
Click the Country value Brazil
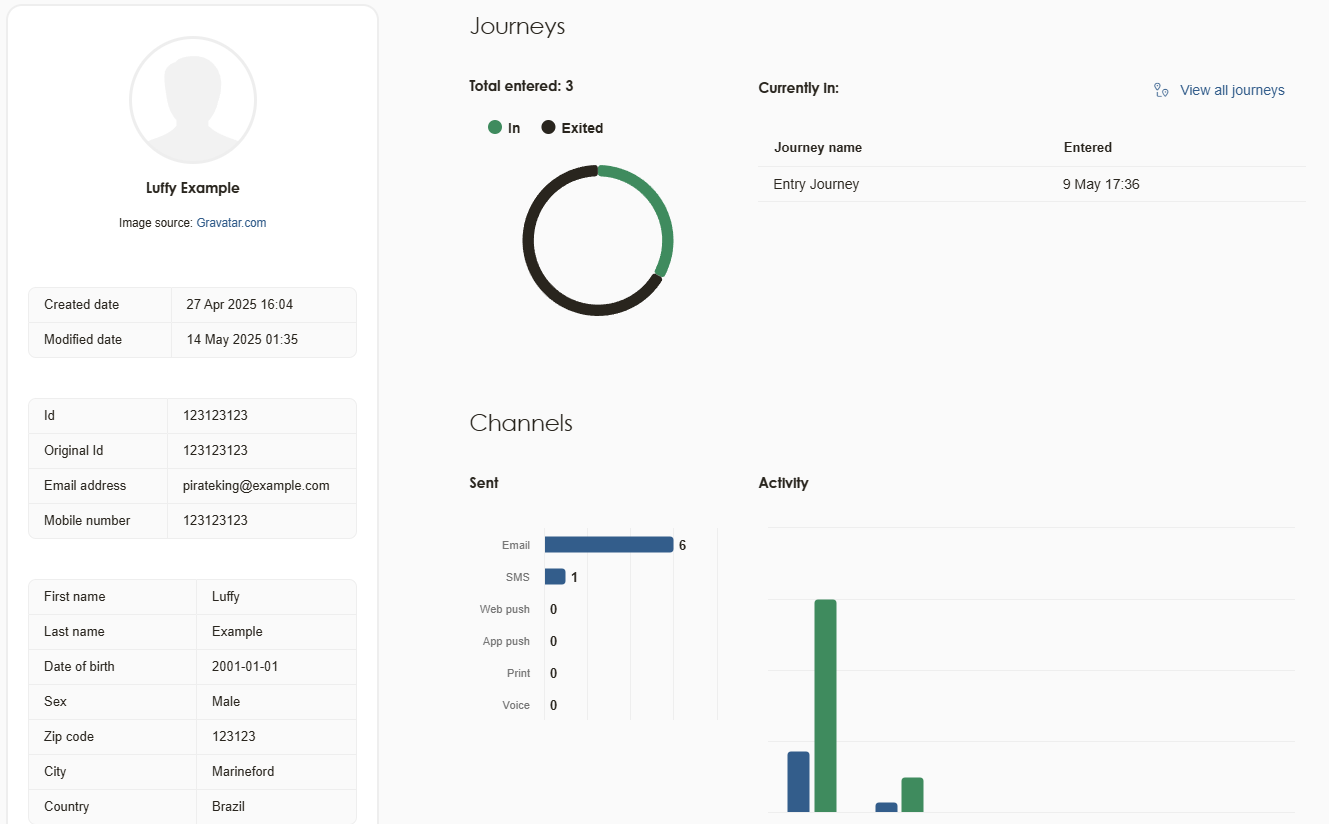228,807
